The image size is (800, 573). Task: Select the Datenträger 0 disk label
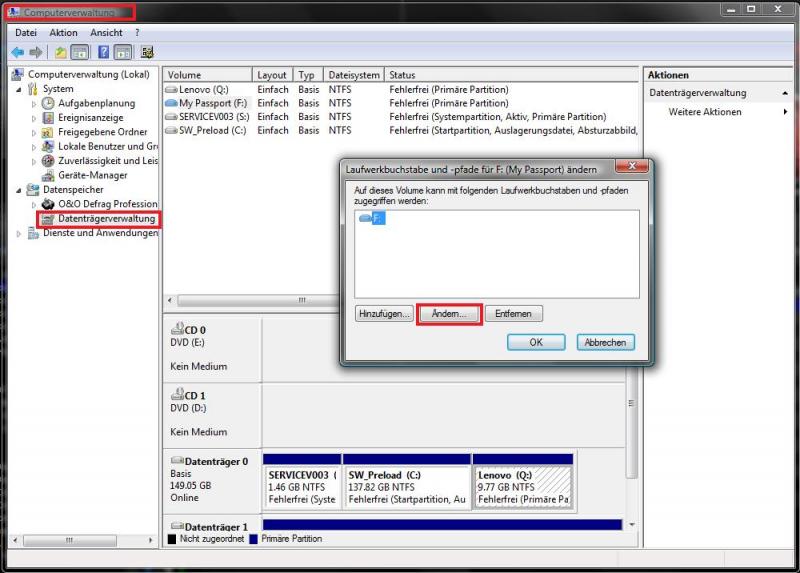[212, 480]
